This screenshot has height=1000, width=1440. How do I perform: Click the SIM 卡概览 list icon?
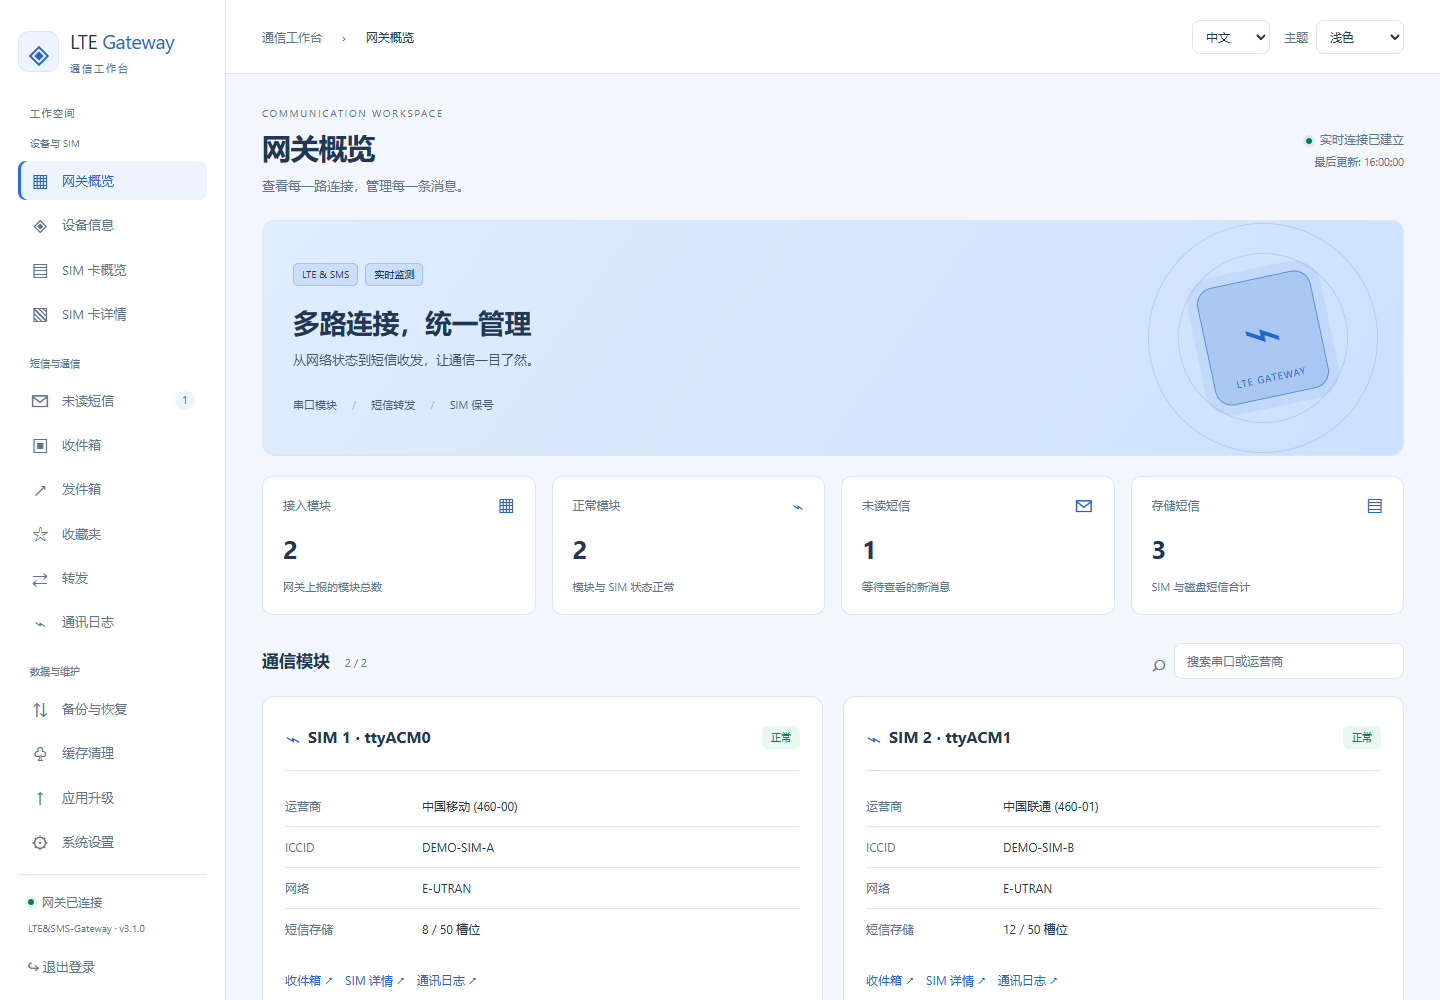coord(40,271)
